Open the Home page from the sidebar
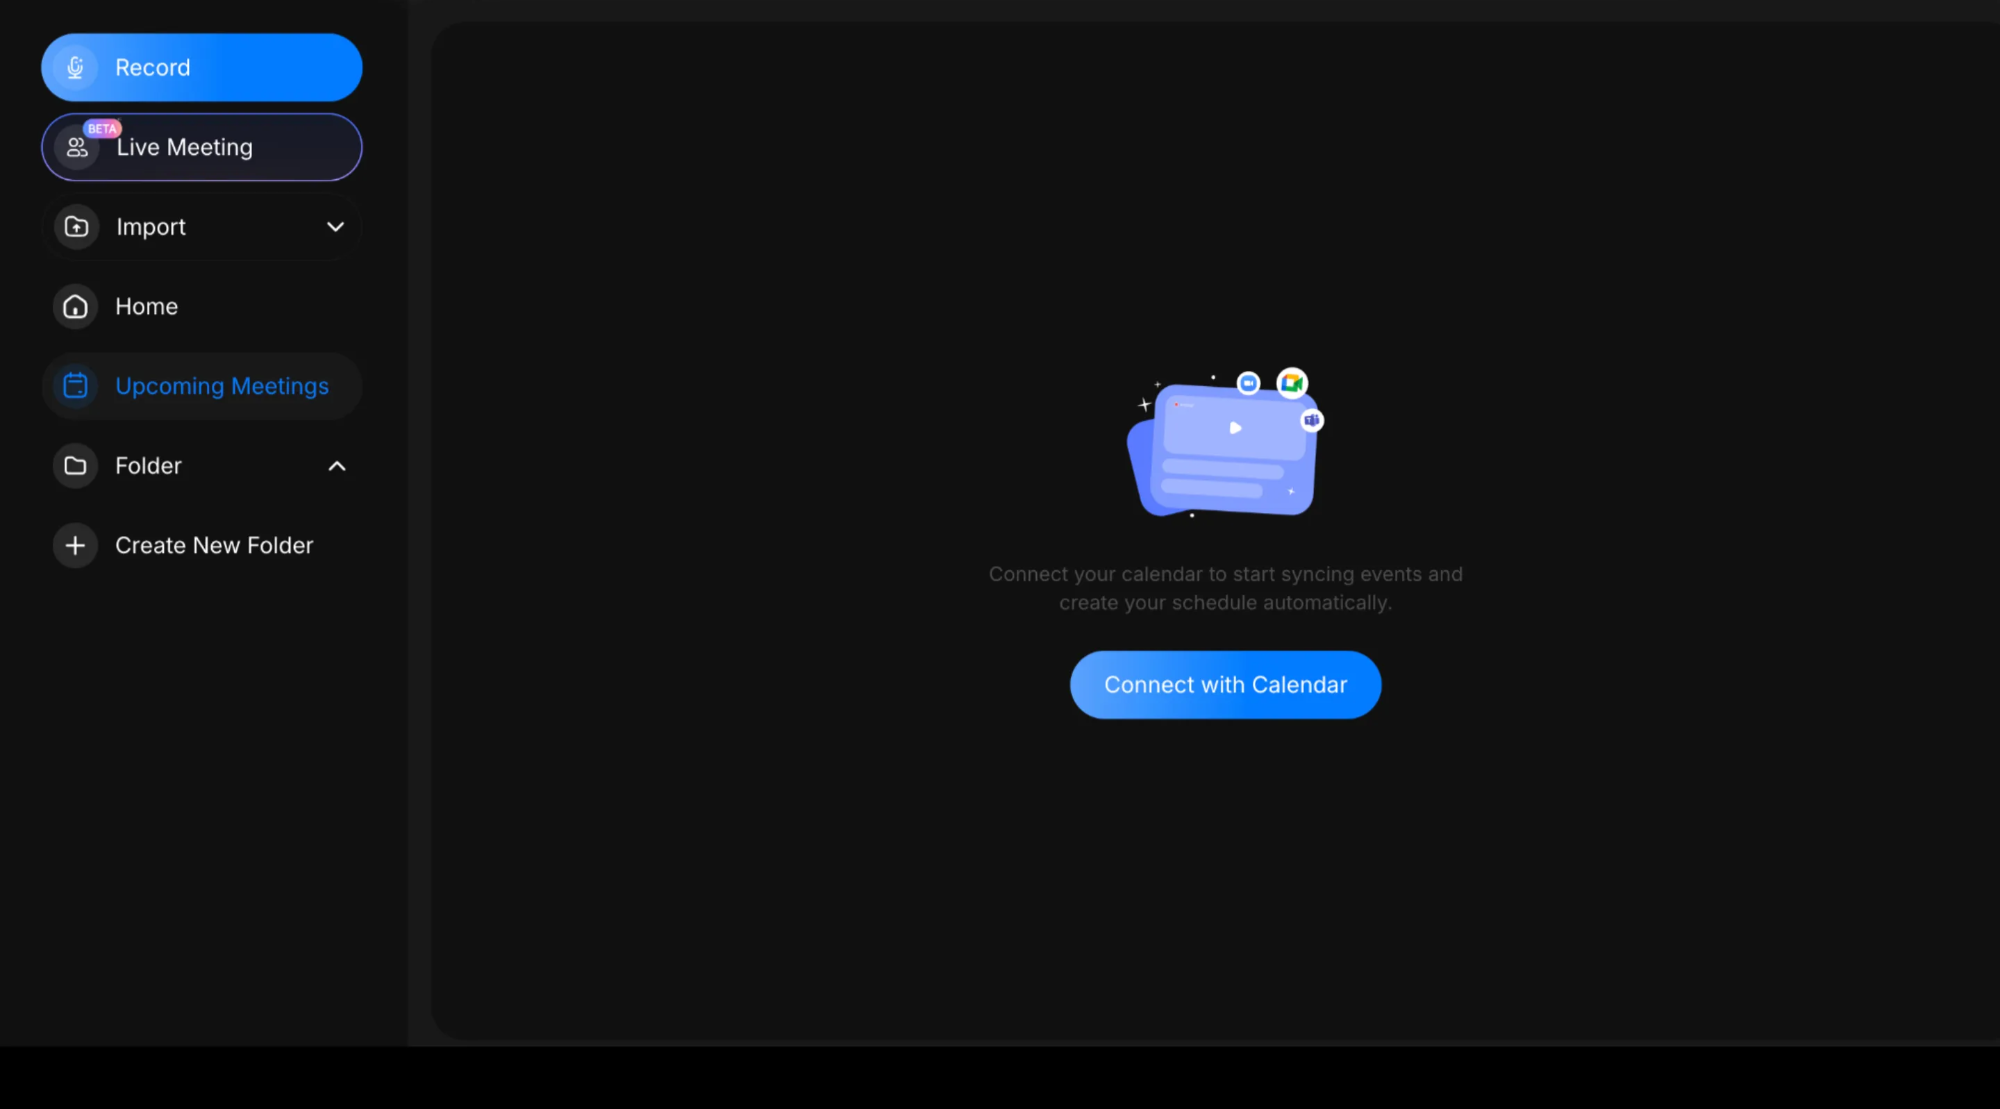 point(146,306)
